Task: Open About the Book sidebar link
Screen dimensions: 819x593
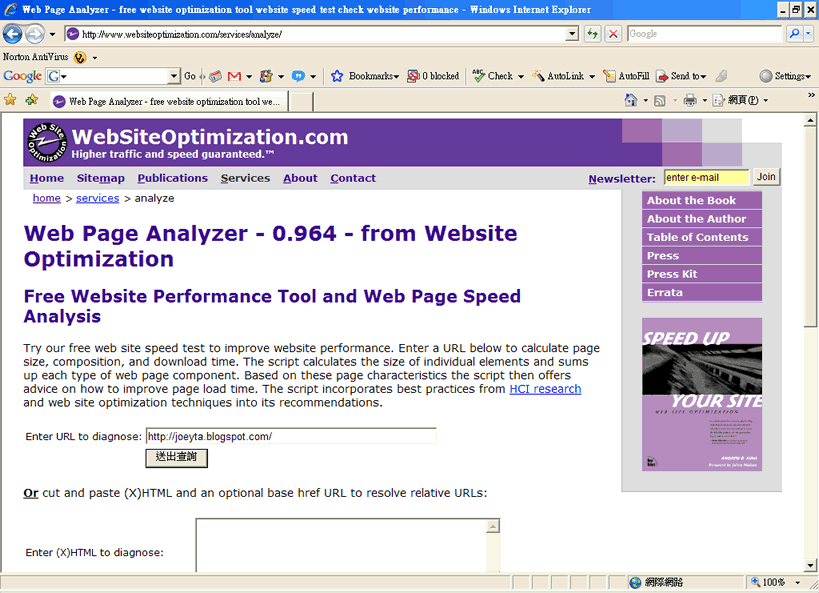Action: click(701, 201)
